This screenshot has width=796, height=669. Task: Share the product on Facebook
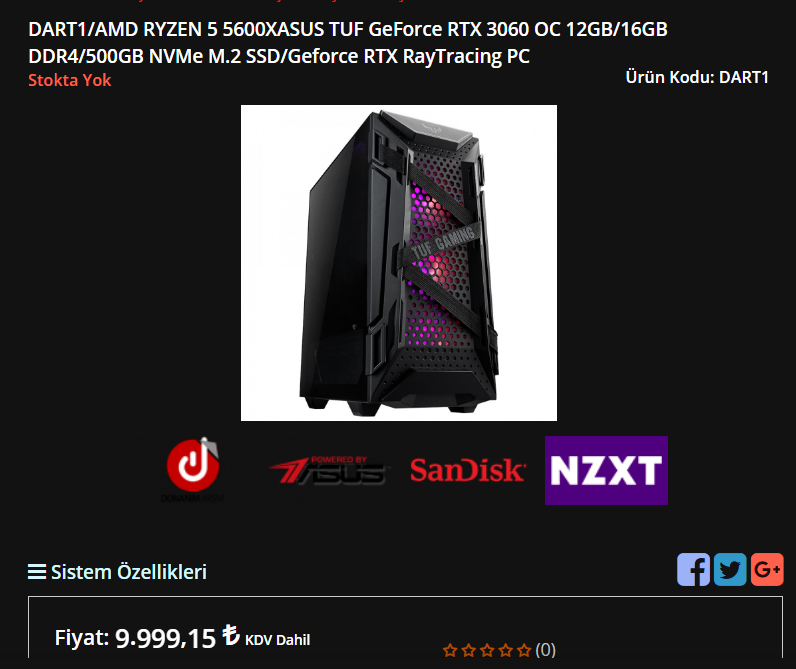click(x=693, y=570)
